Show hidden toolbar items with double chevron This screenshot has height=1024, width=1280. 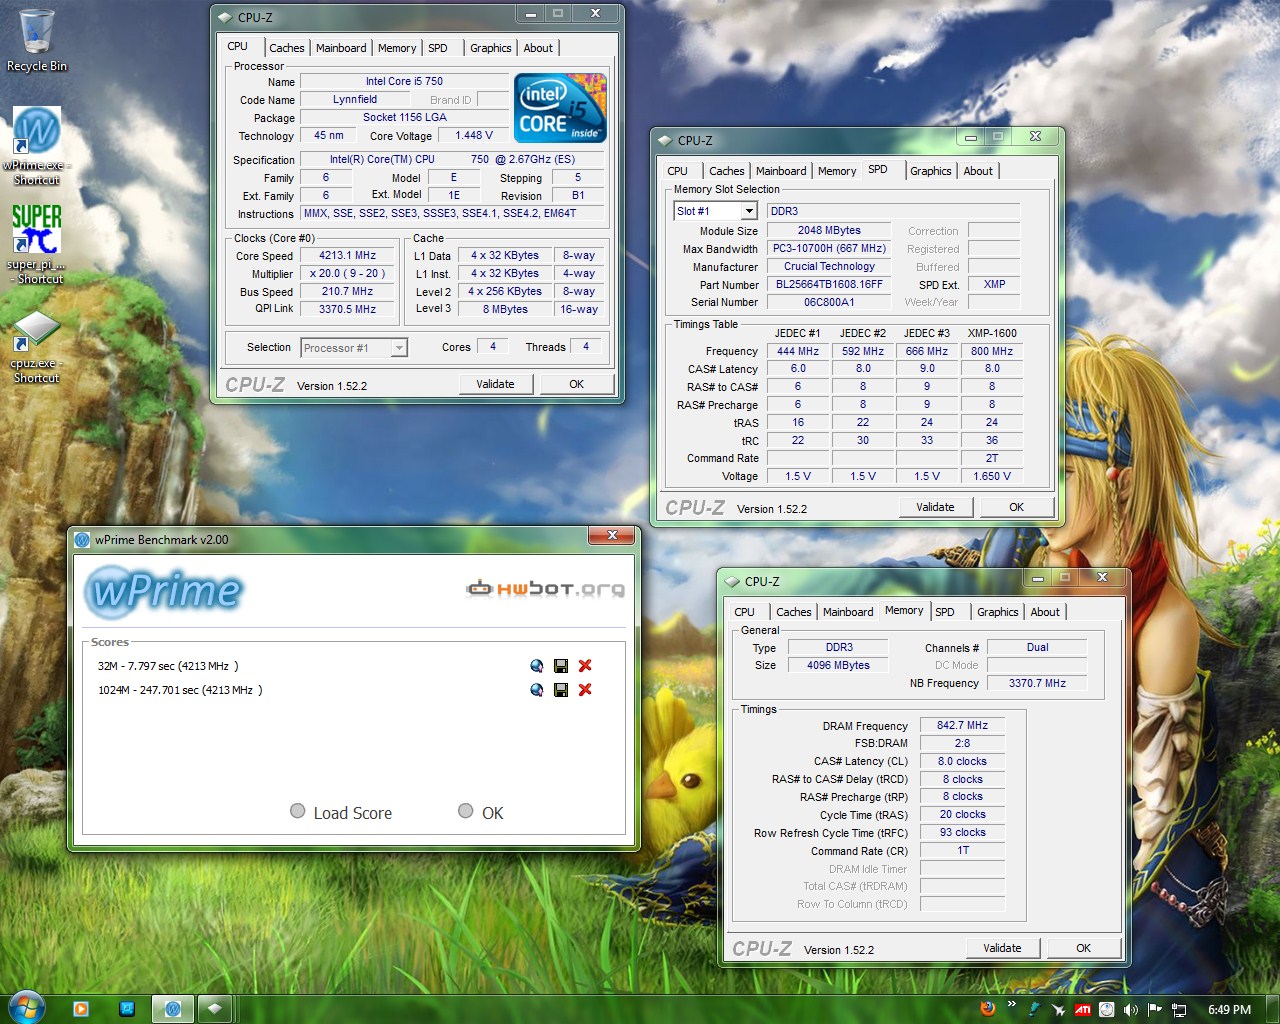pyautogui.click(x=1011, y=1004)
